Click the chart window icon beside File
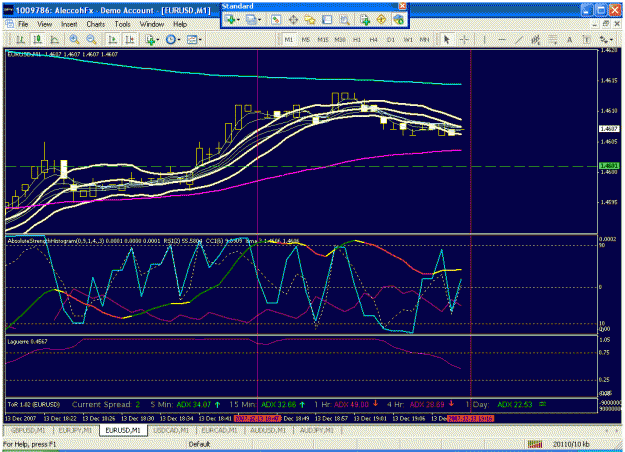625x452 pixels. tap(10, 24)
